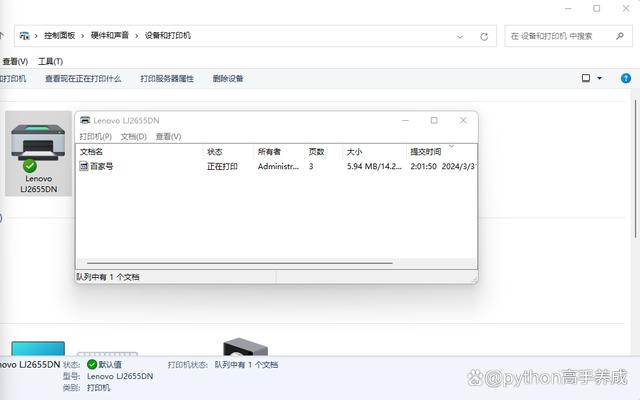Select the dark gray device icon
Viewport: 640px width, 400px height.
coord(245,347)
